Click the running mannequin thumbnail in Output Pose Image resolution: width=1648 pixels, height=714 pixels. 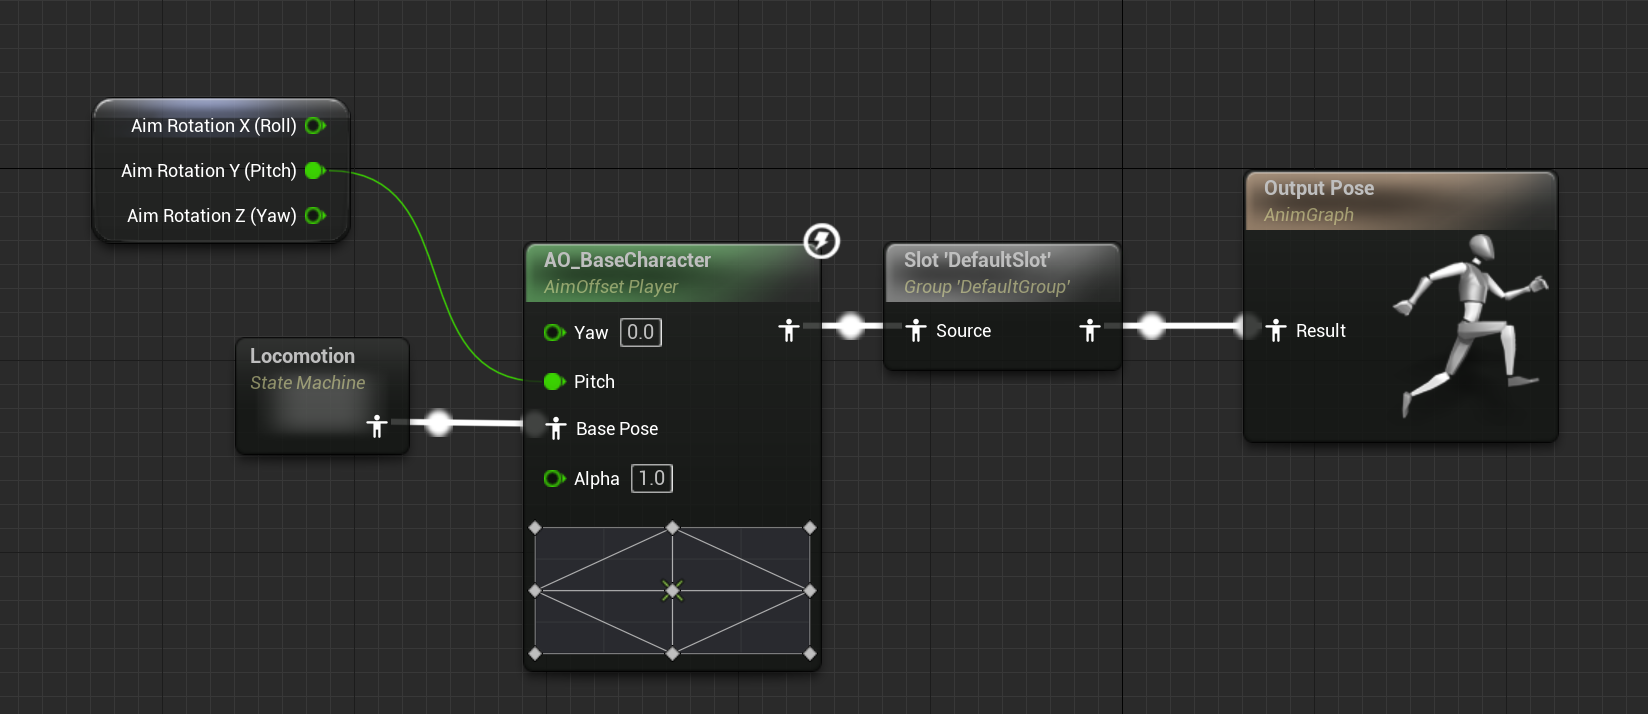[1469, 325]
